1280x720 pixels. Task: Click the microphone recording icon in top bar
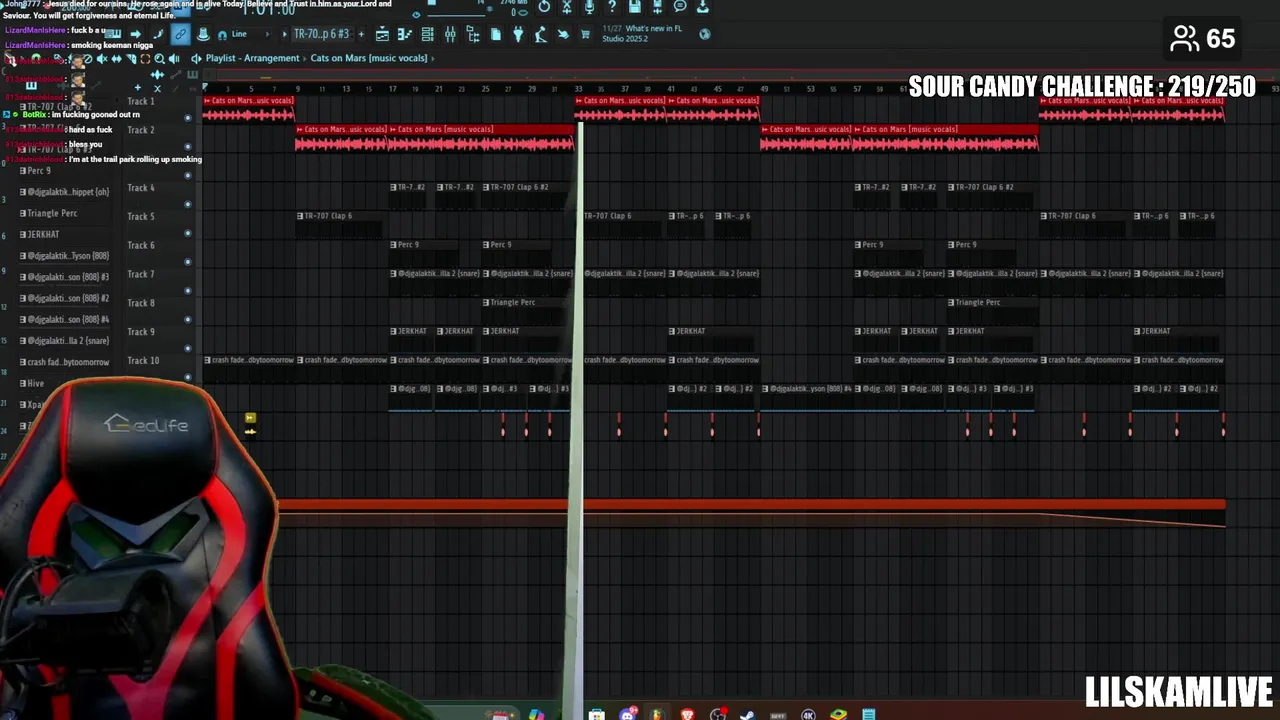click(x=589, y=7)
